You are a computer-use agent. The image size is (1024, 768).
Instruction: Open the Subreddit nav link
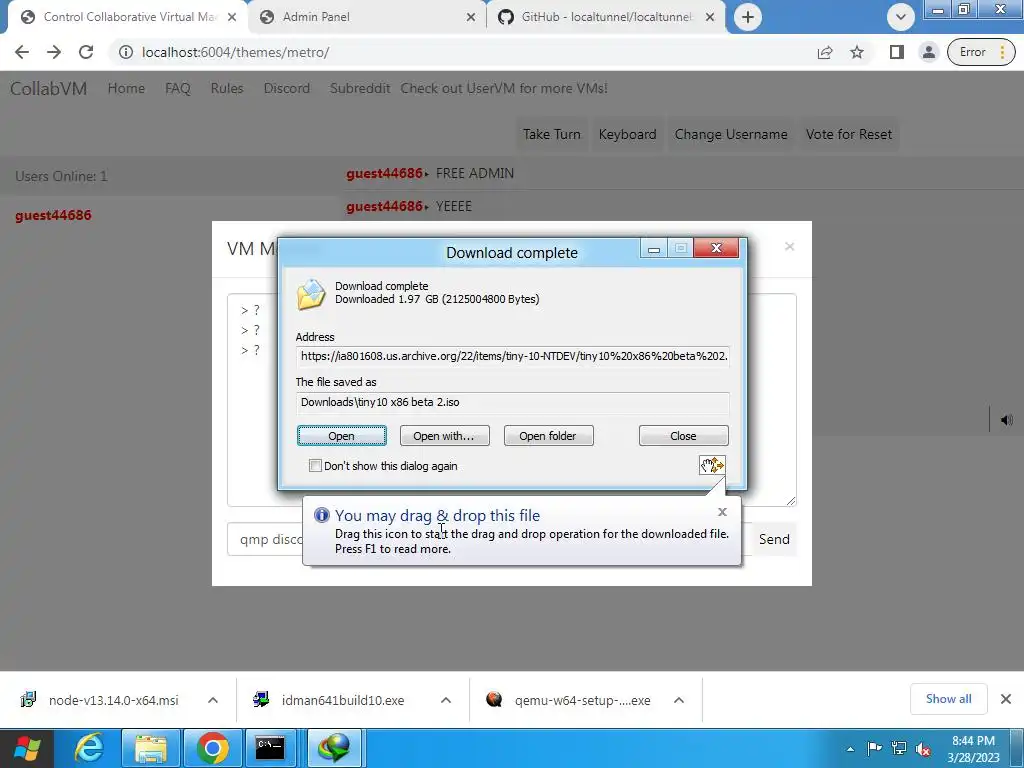point(360,88)
